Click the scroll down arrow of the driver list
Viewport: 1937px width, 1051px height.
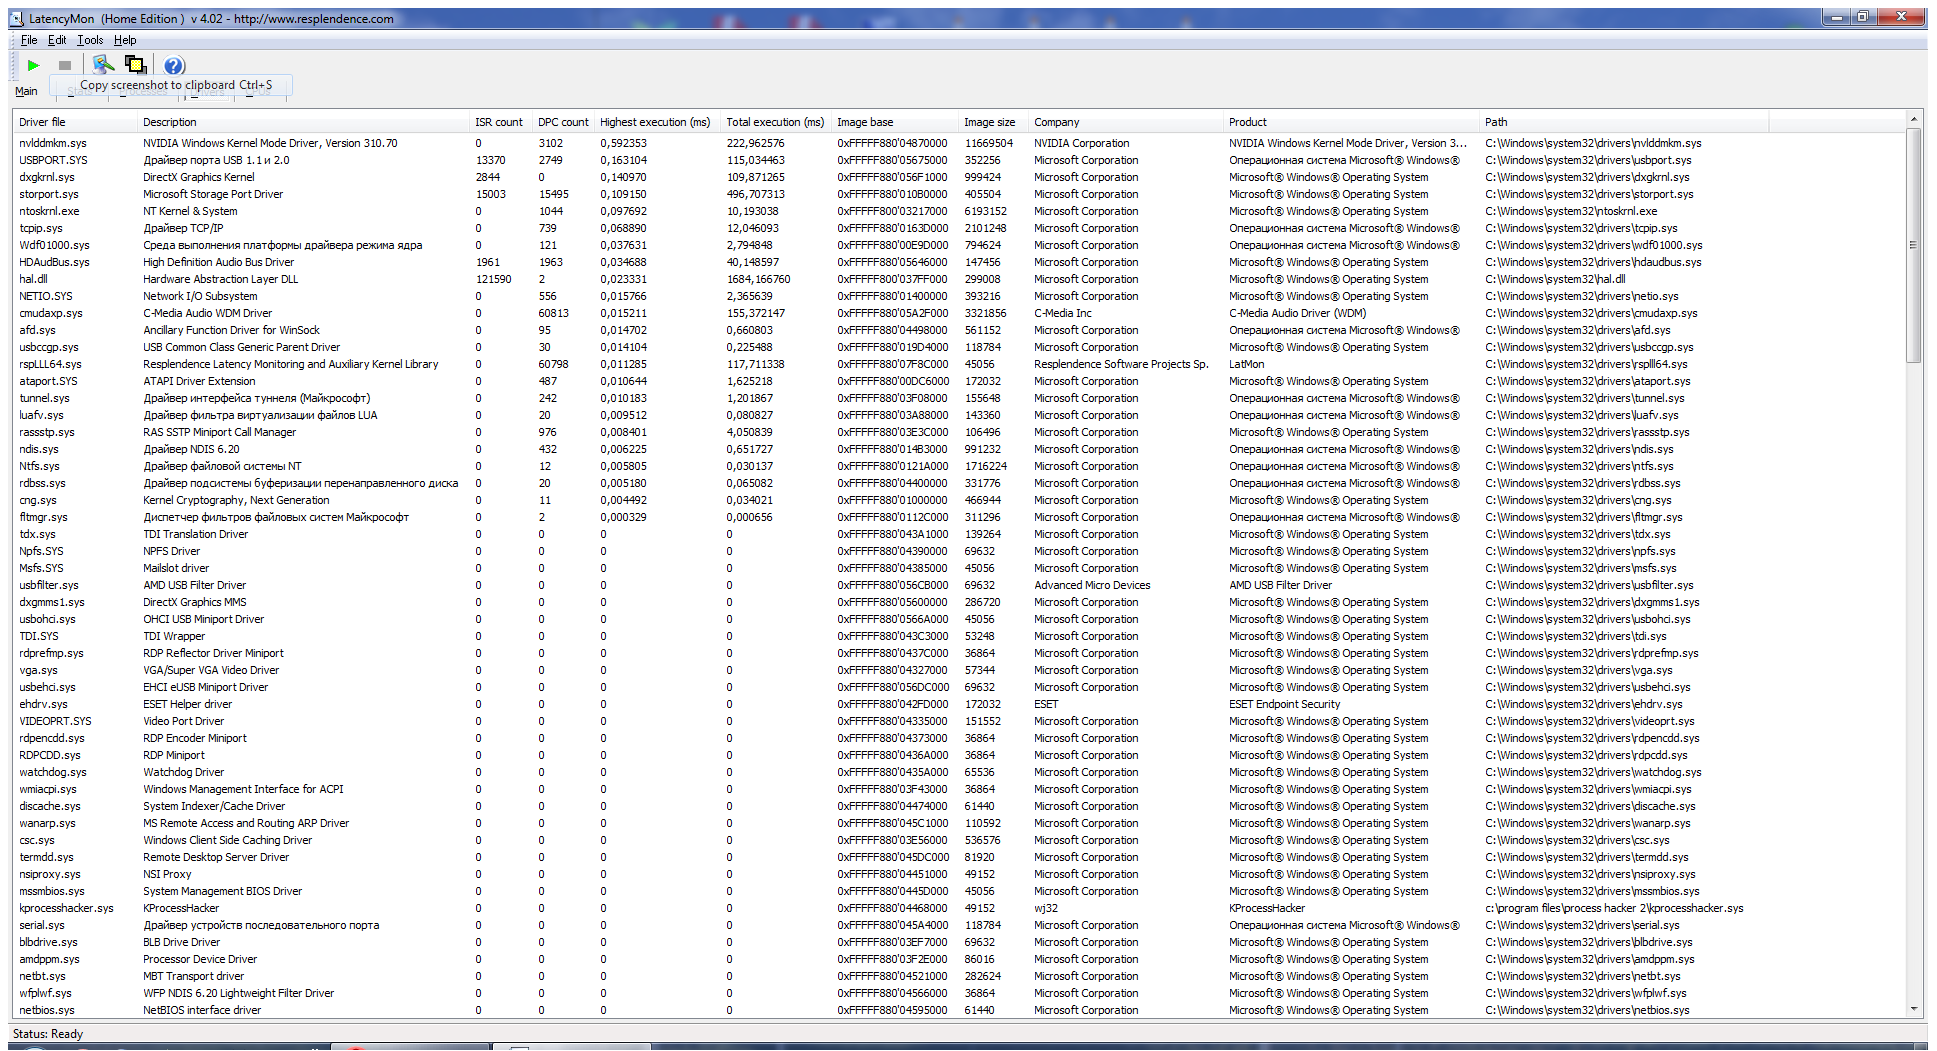[1913, 1010]
